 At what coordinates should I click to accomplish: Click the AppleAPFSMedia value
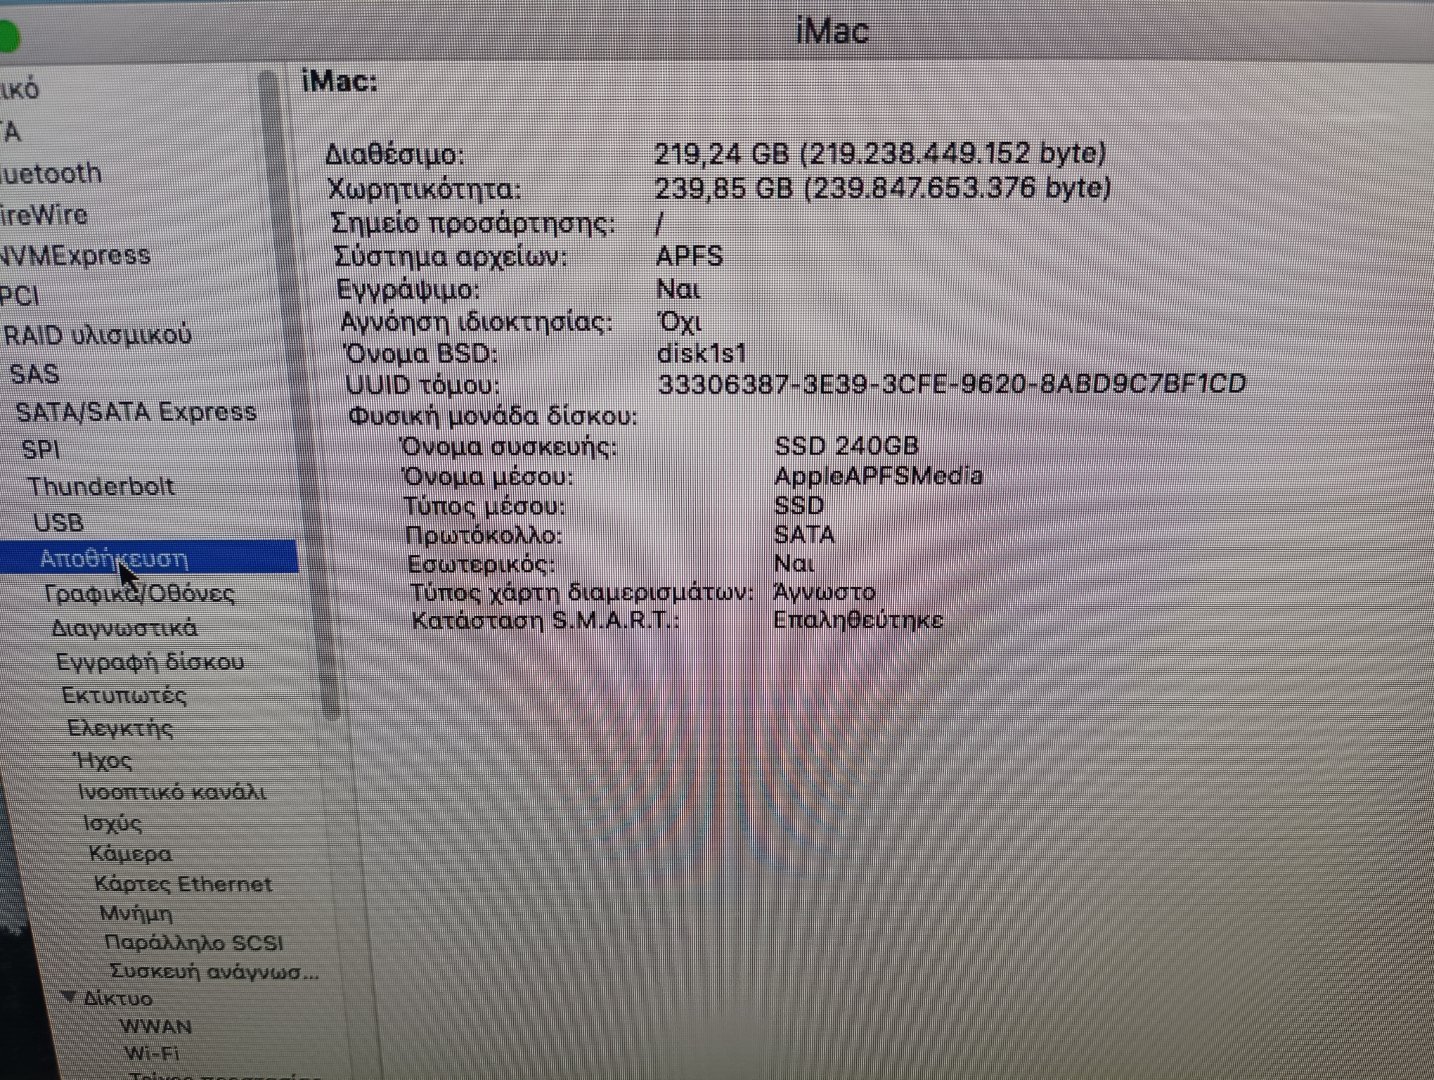(878, 476)
